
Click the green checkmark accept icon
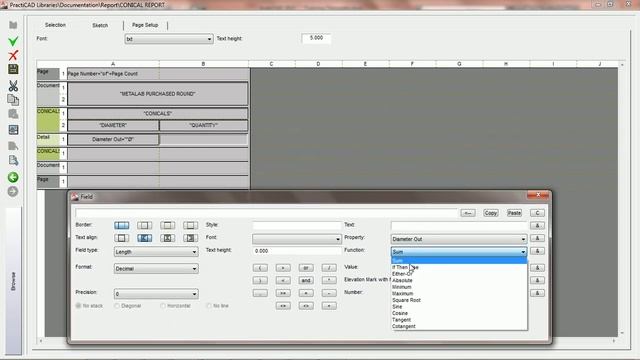pos(13,41)
